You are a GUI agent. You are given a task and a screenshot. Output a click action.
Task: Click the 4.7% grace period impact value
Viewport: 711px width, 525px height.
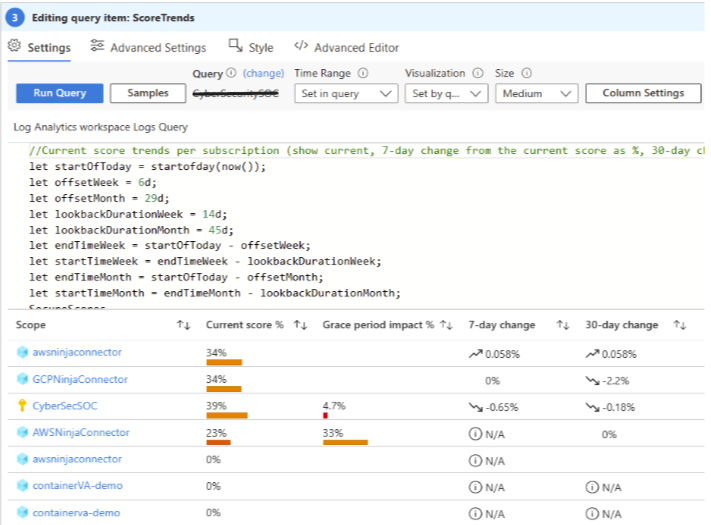coord(334,406)
